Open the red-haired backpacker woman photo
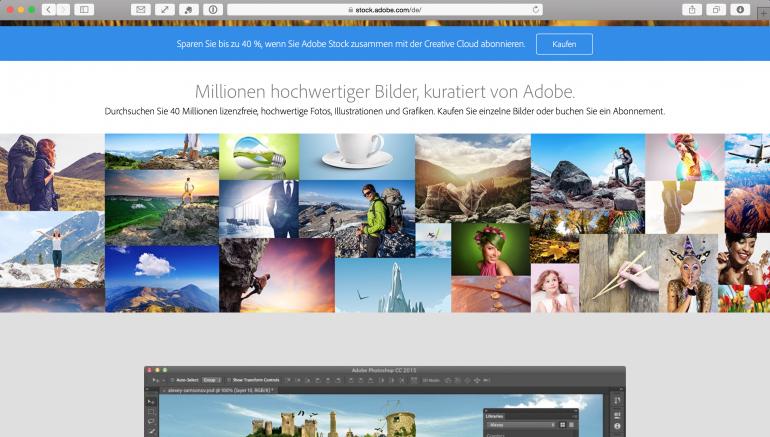Viewport: 770px width, 437px height. [52, 172]
